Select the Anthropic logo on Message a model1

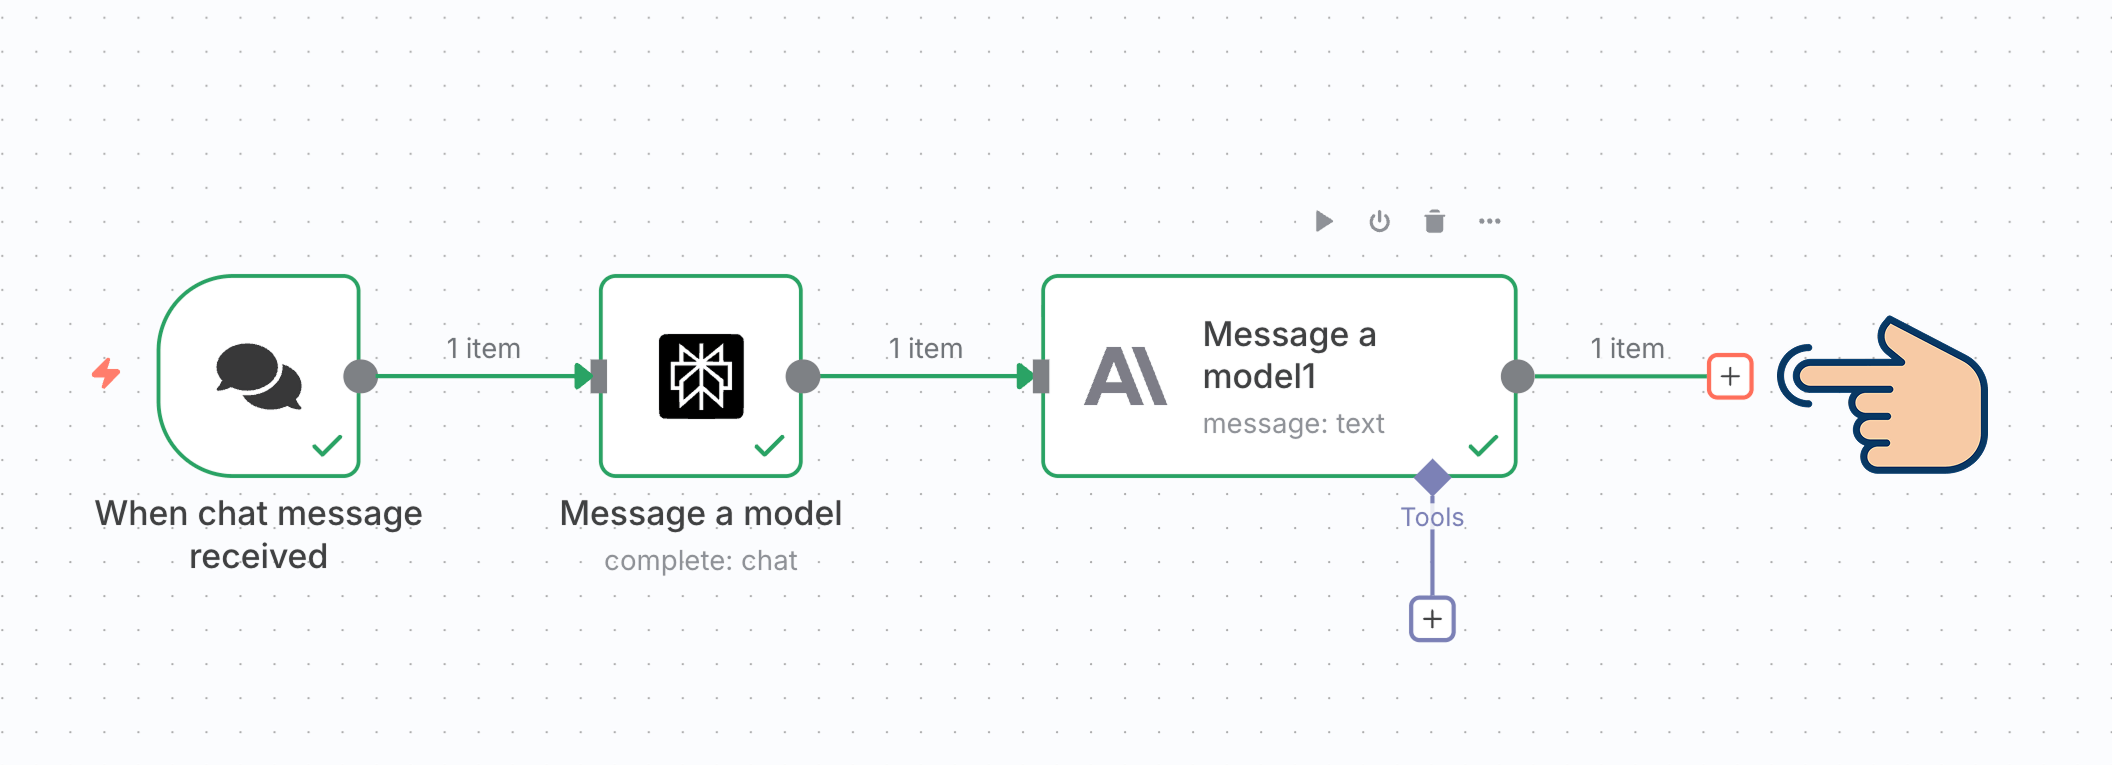(1125, 377)
